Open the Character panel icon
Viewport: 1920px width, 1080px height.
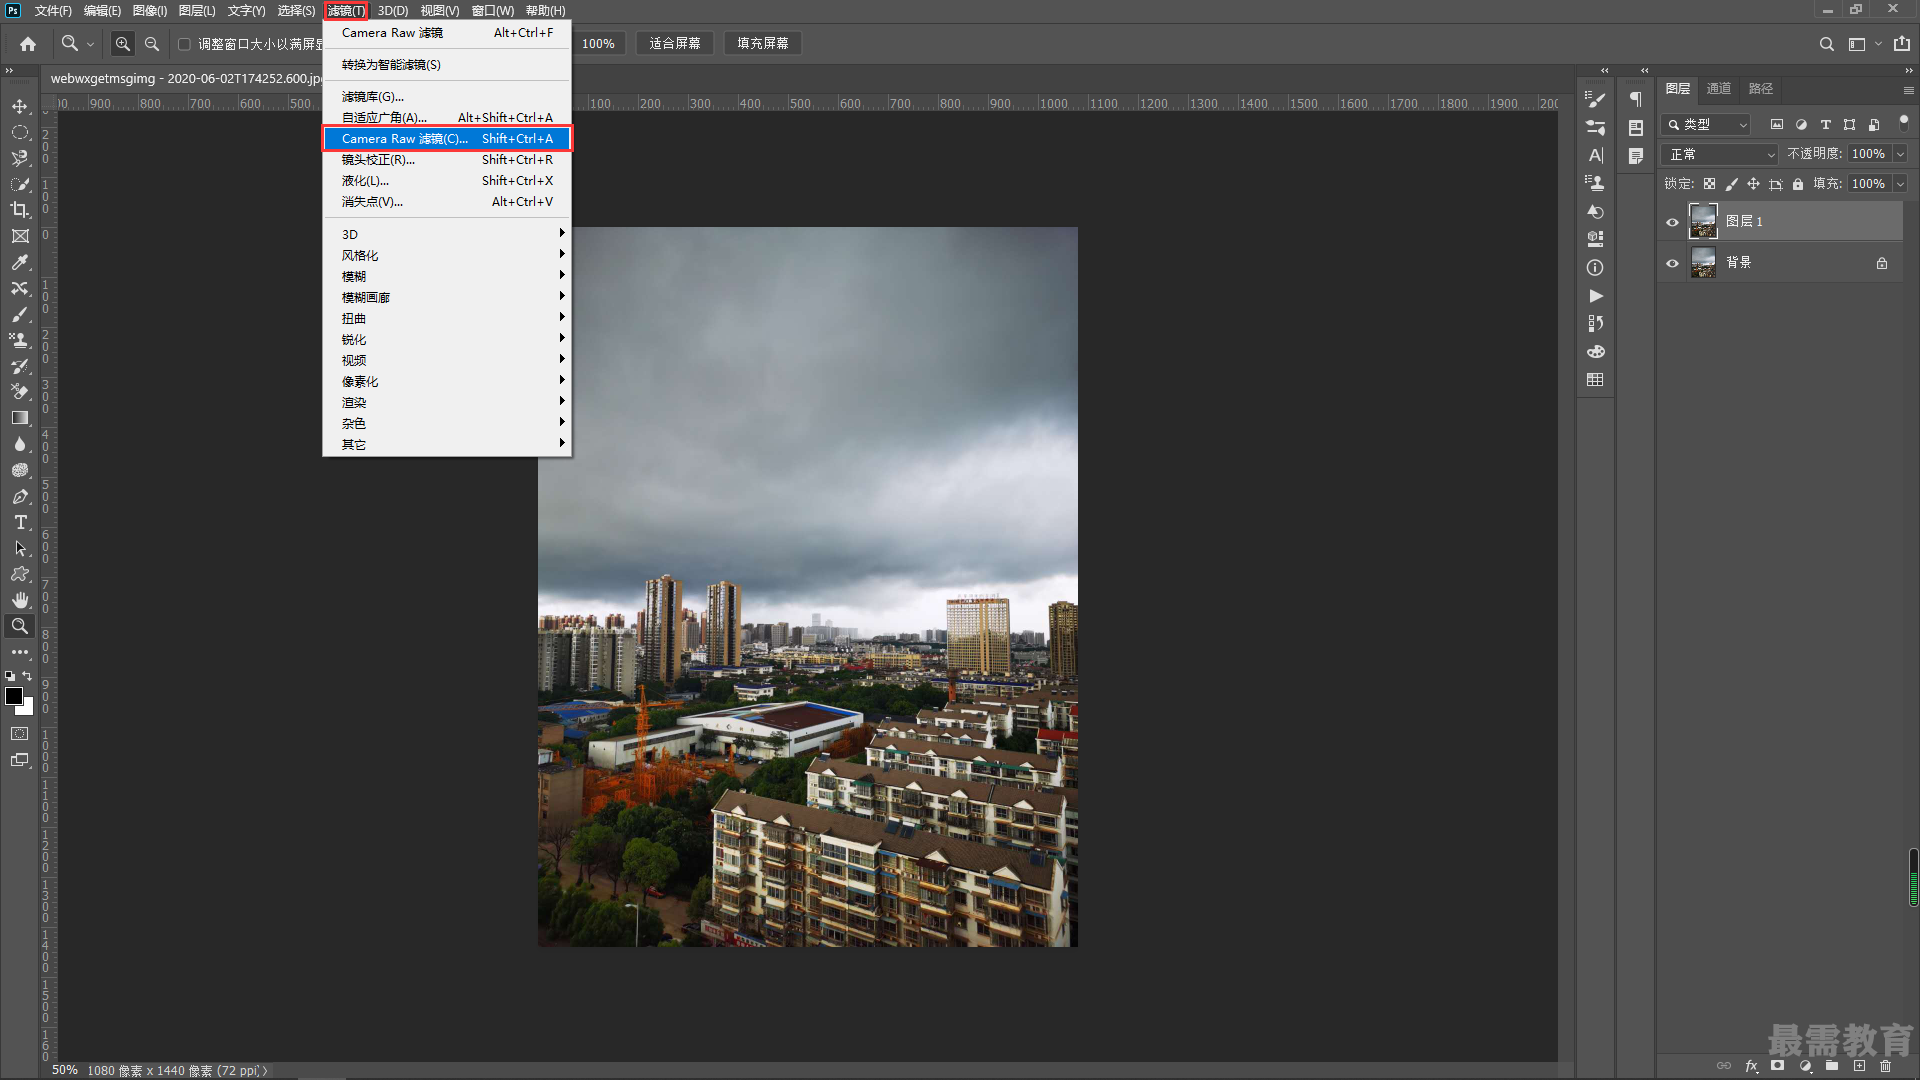1596,156
